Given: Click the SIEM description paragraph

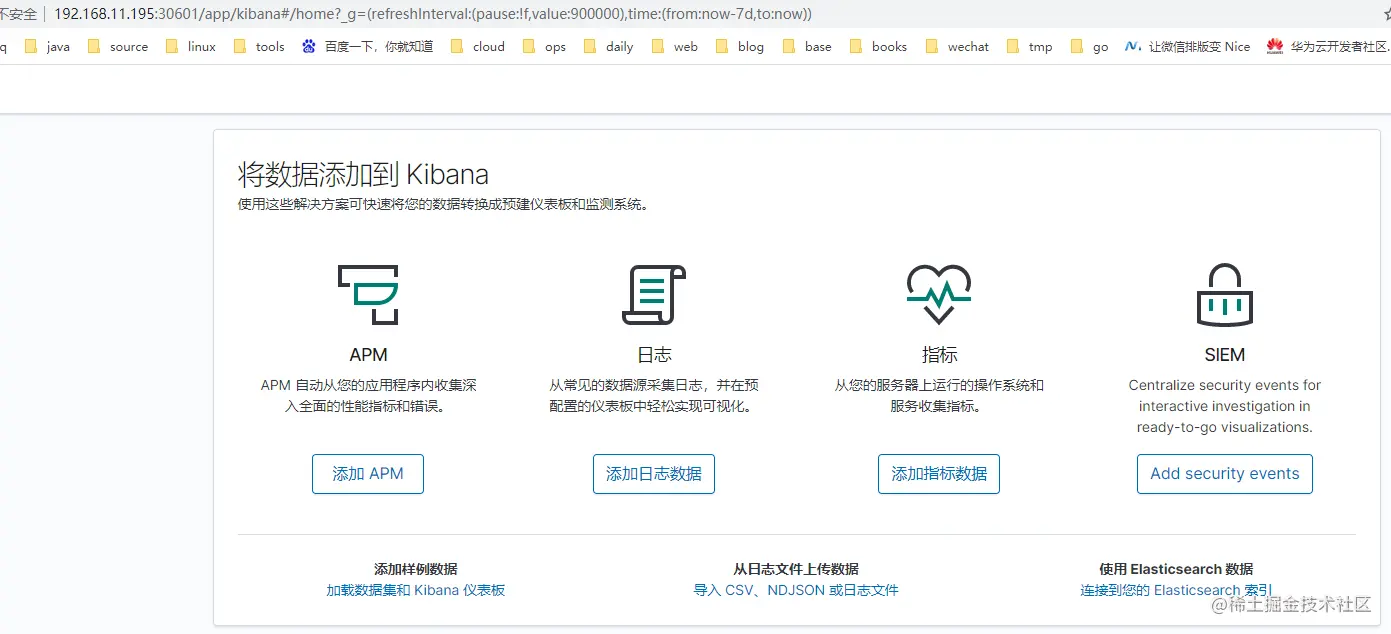Looking at the screenshot, I should (1225, 406).
